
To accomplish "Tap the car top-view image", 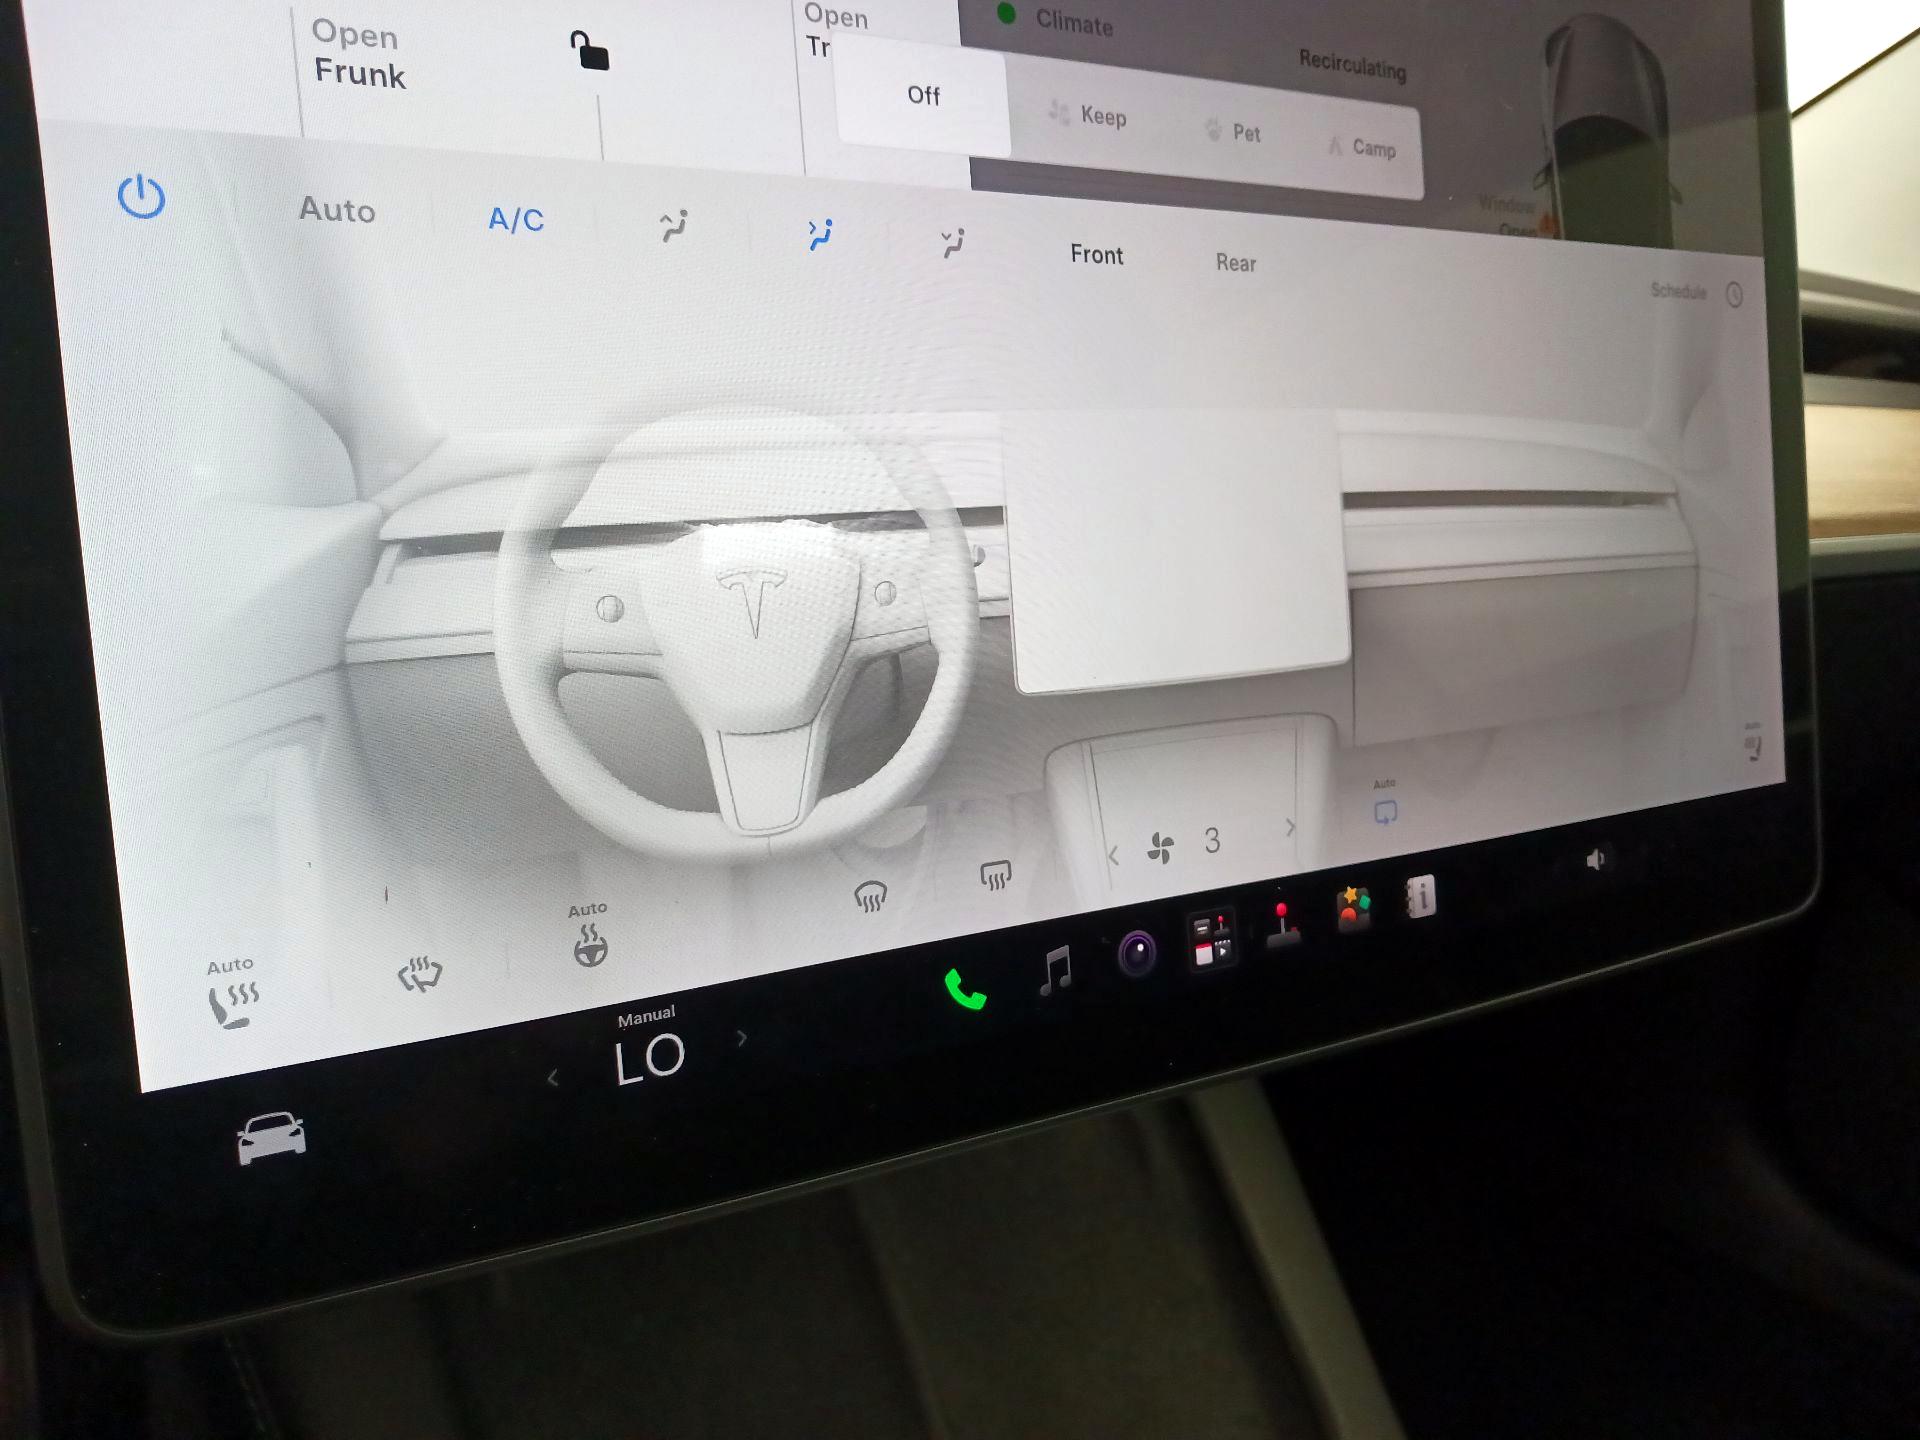I will pos(1607,130).
